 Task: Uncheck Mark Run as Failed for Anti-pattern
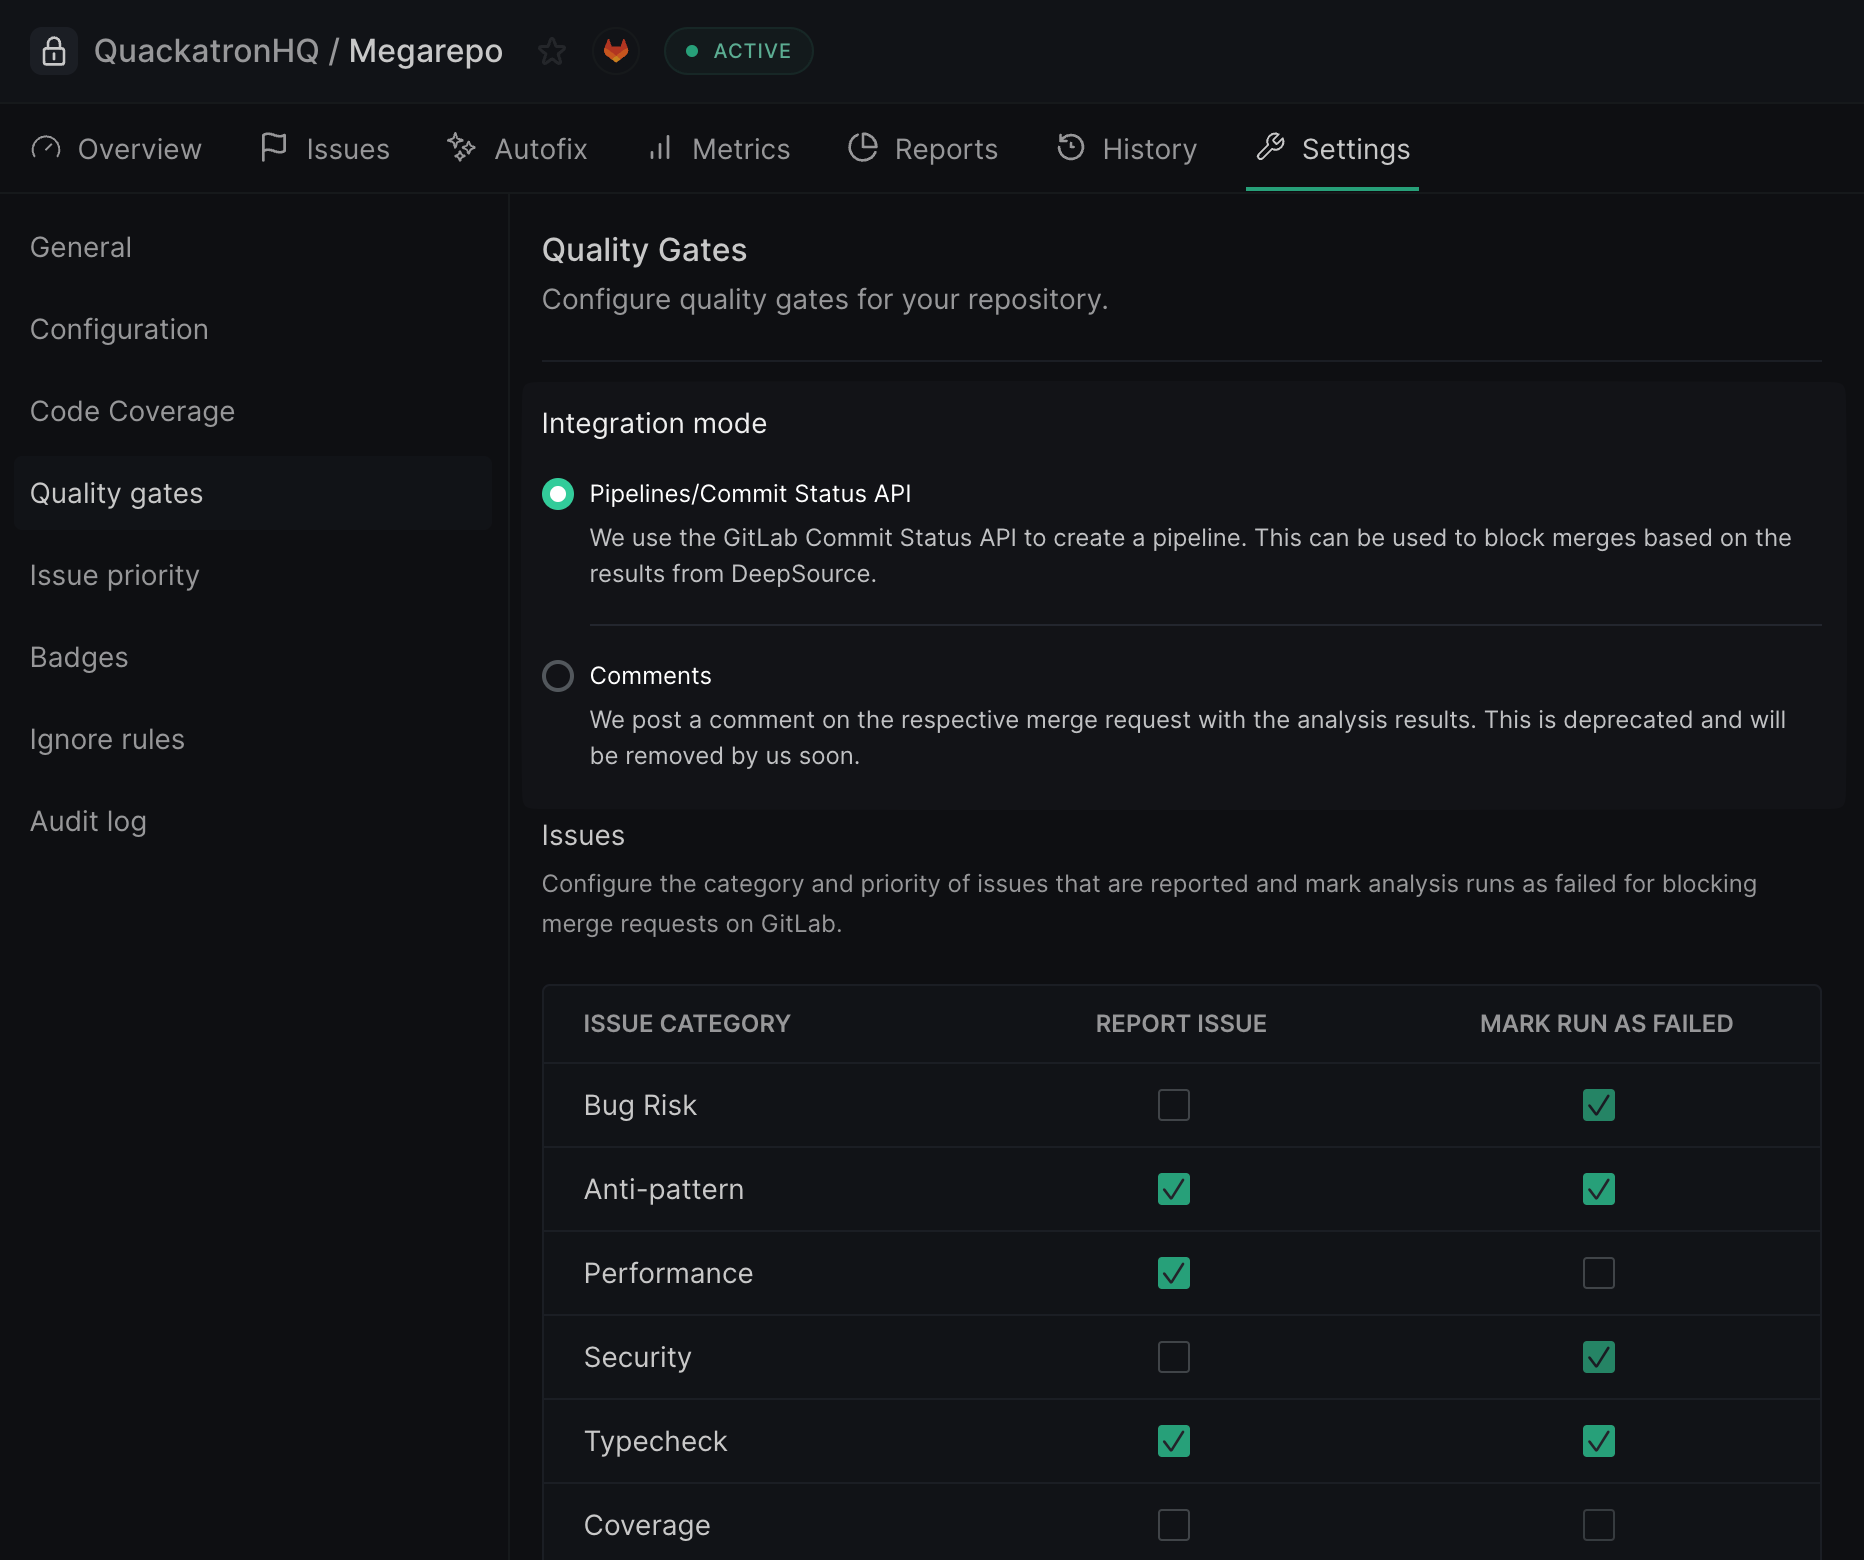pos(1598,1189)
